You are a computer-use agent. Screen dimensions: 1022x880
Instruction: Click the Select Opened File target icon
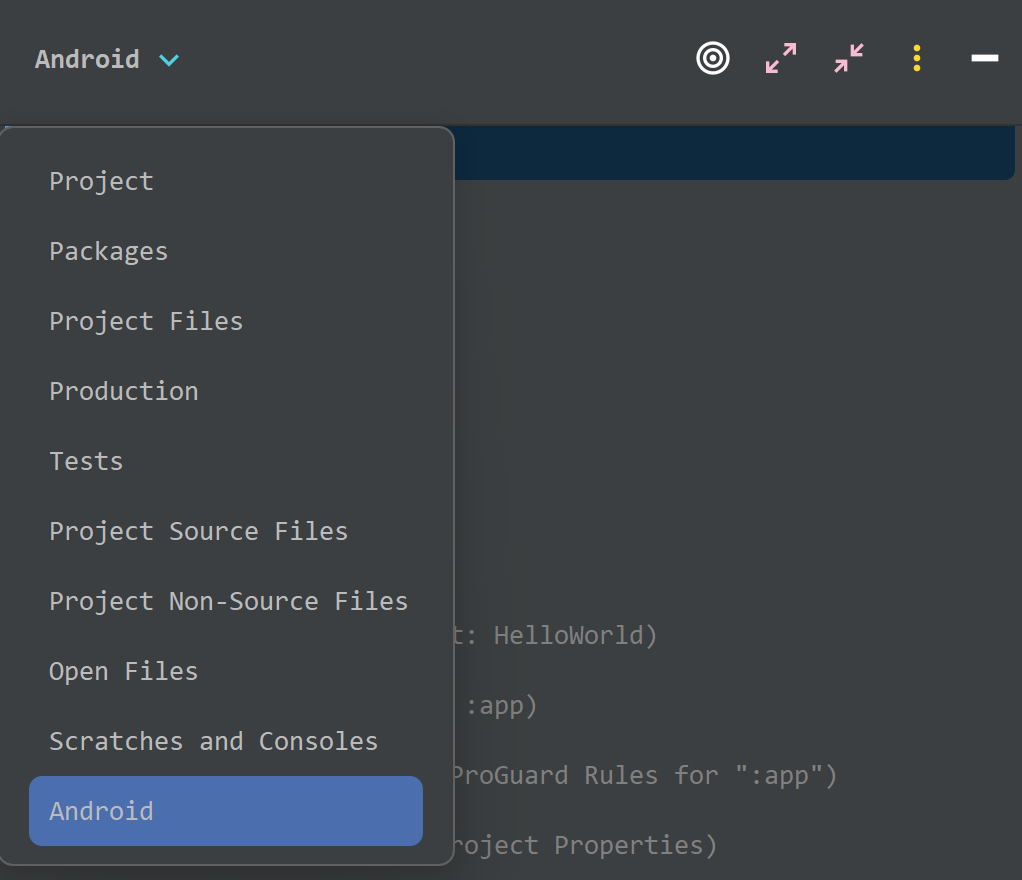(x=713, y=59)
